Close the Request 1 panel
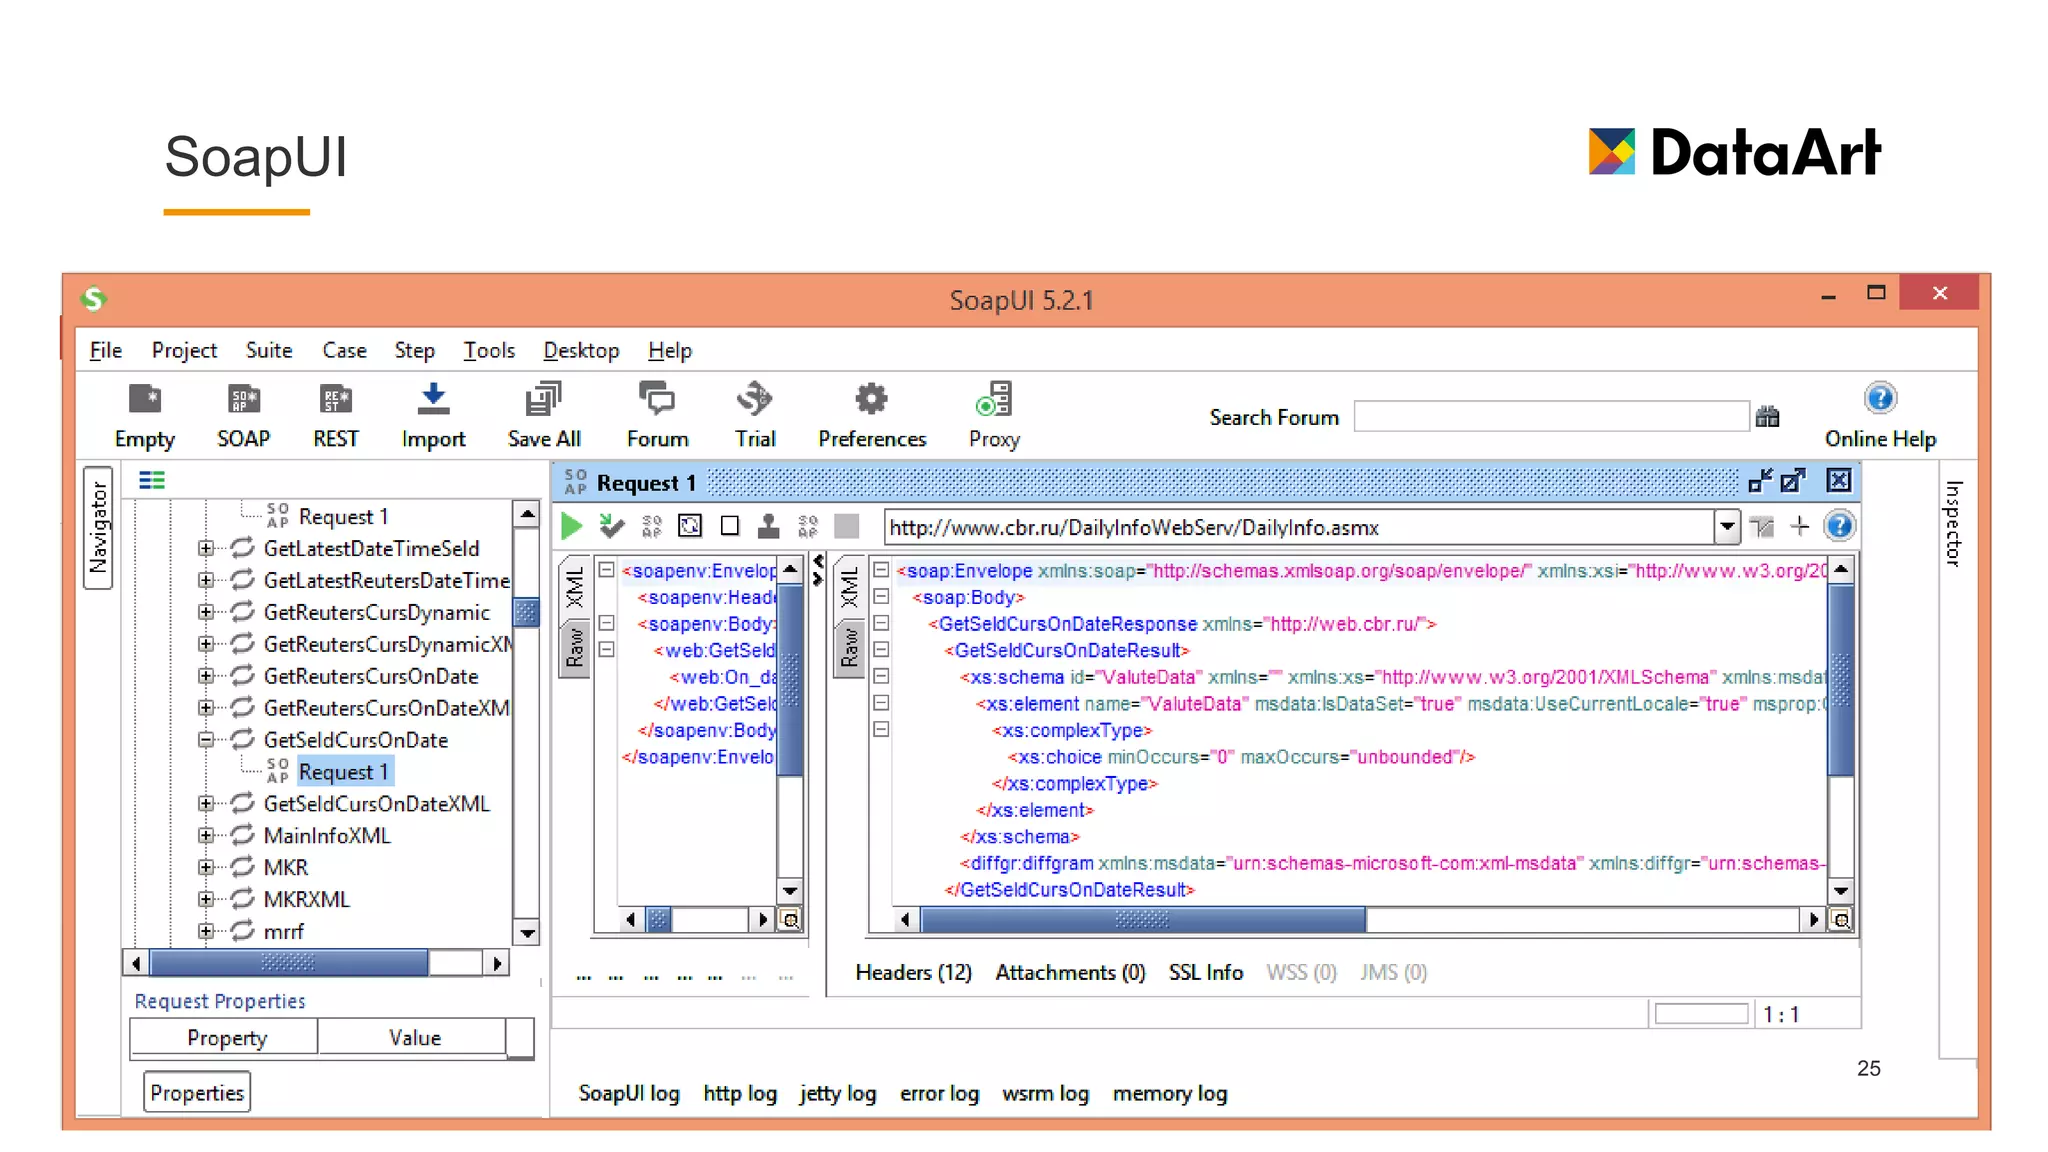Viewport: 2048px width, 1152px height. [1839, 481]
